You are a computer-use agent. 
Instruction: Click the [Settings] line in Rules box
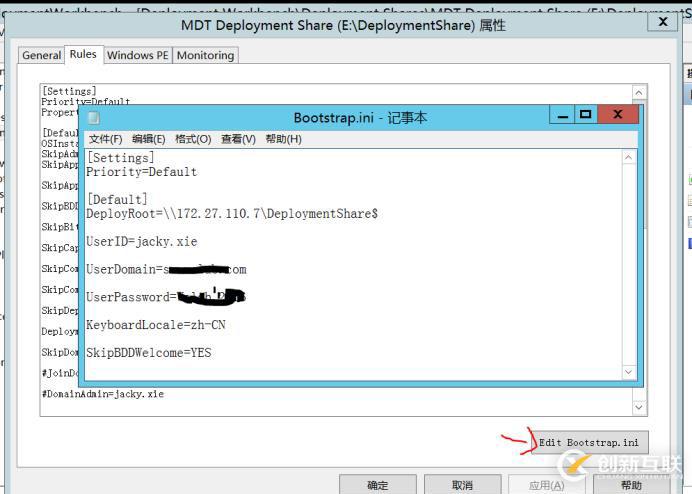[x=69, y=91]
